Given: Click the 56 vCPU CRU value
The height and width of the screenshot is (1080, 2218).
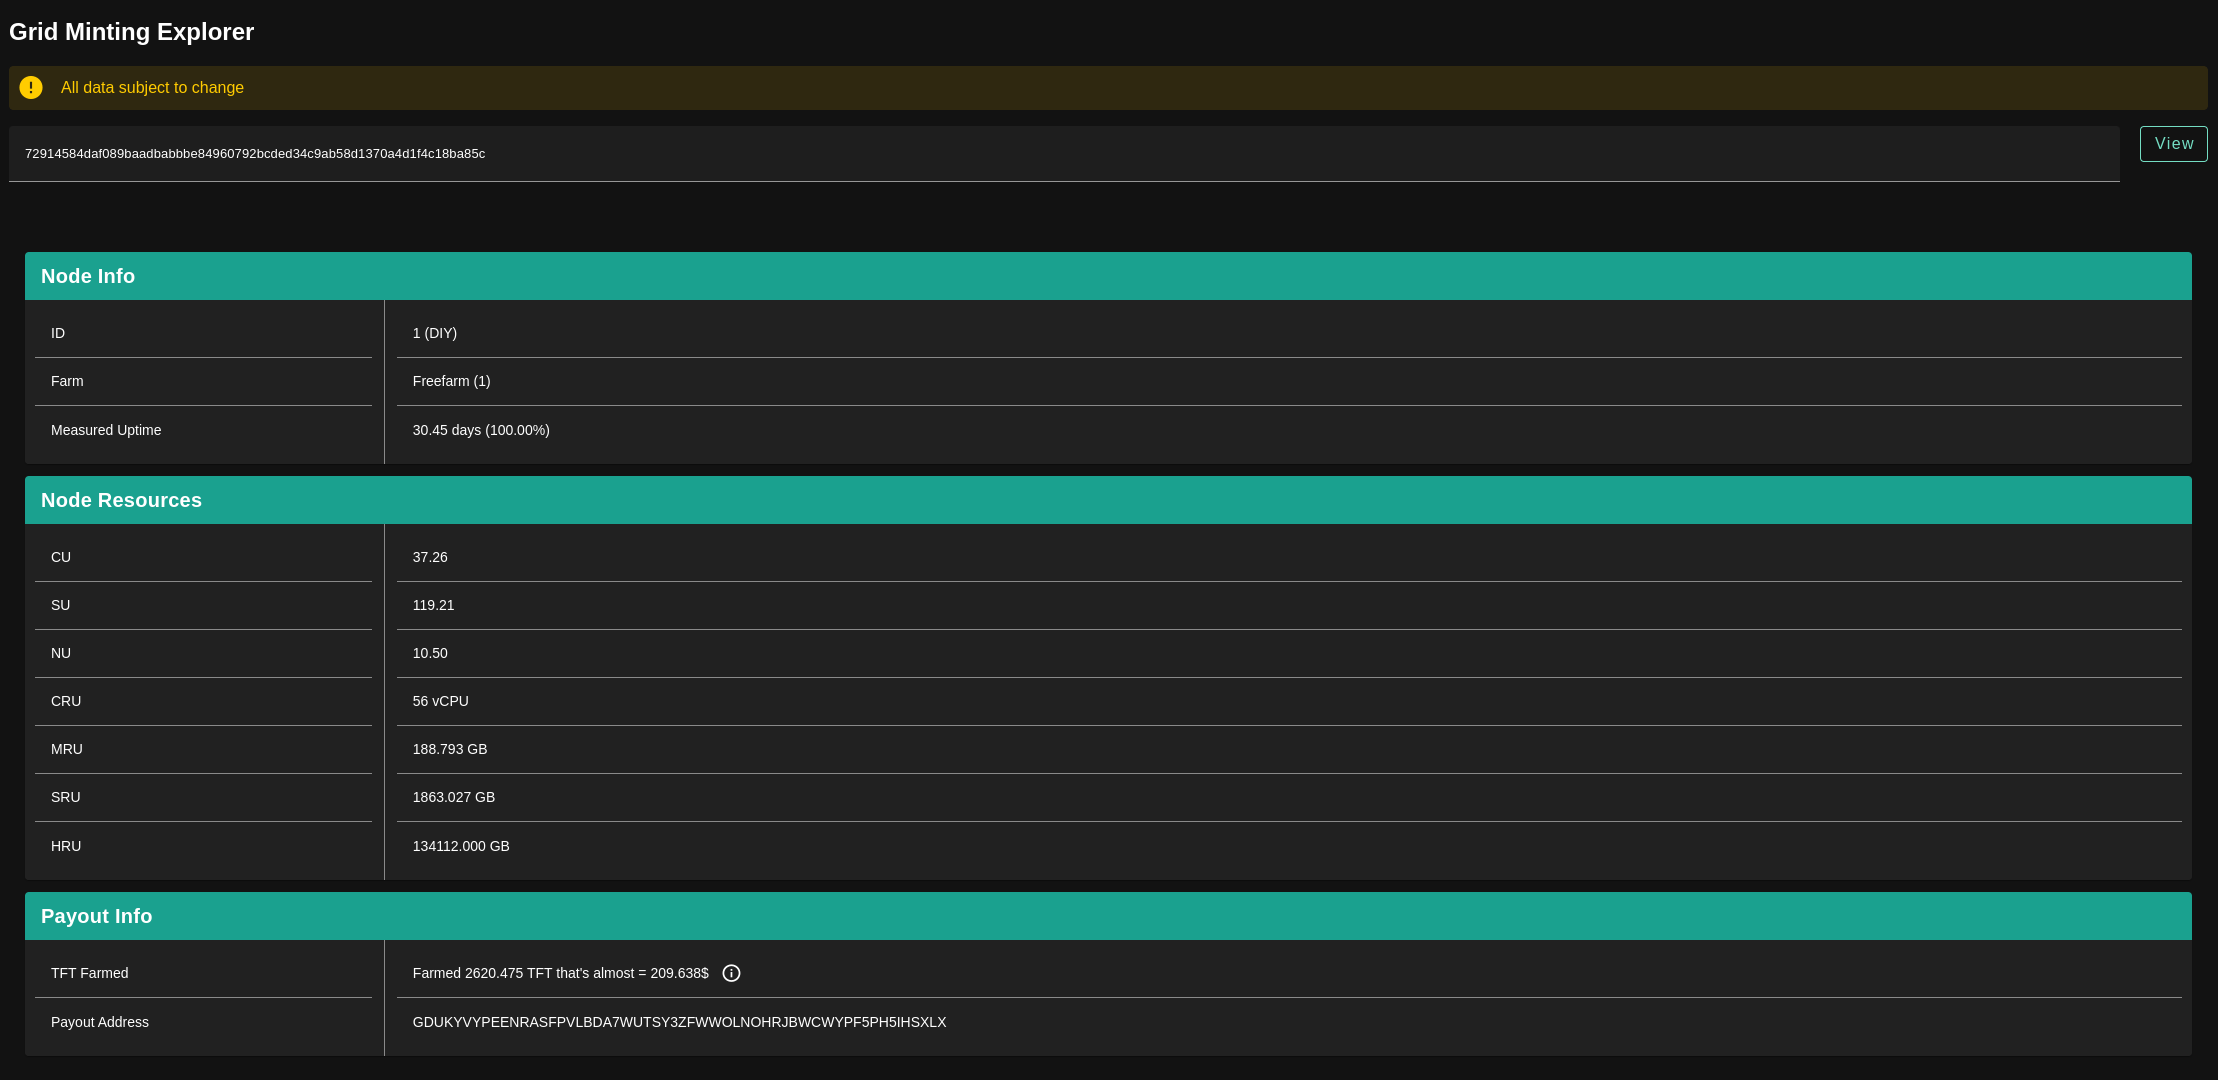Looking at the screenshot, I should (x=440, y=701).
